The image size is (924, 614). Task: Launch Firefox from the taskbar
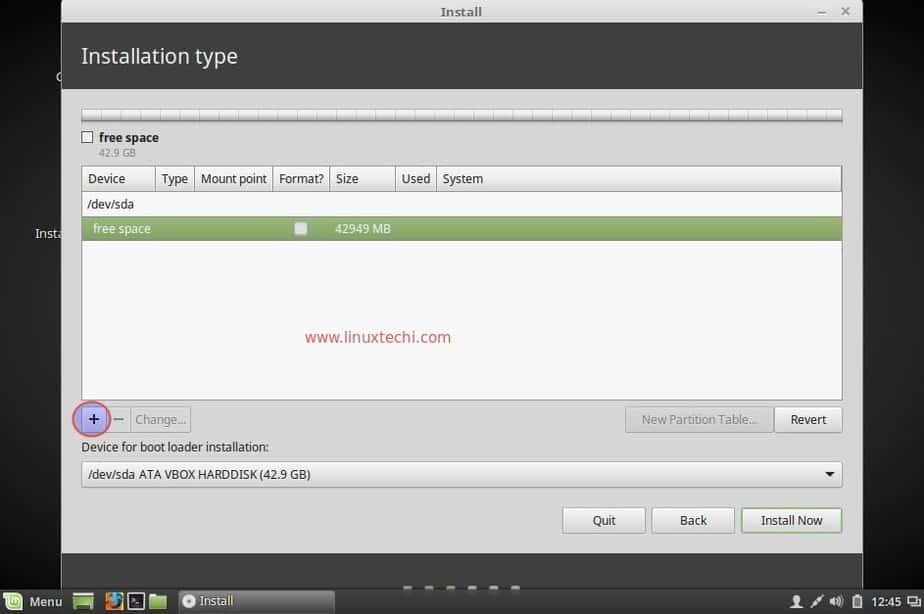click(114, 601)
